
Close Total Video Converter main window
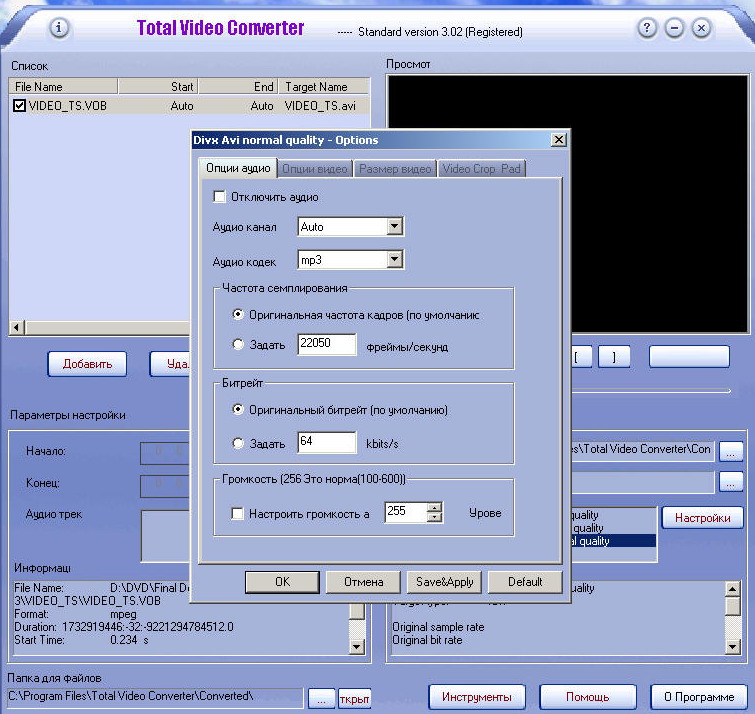[702, 28]
